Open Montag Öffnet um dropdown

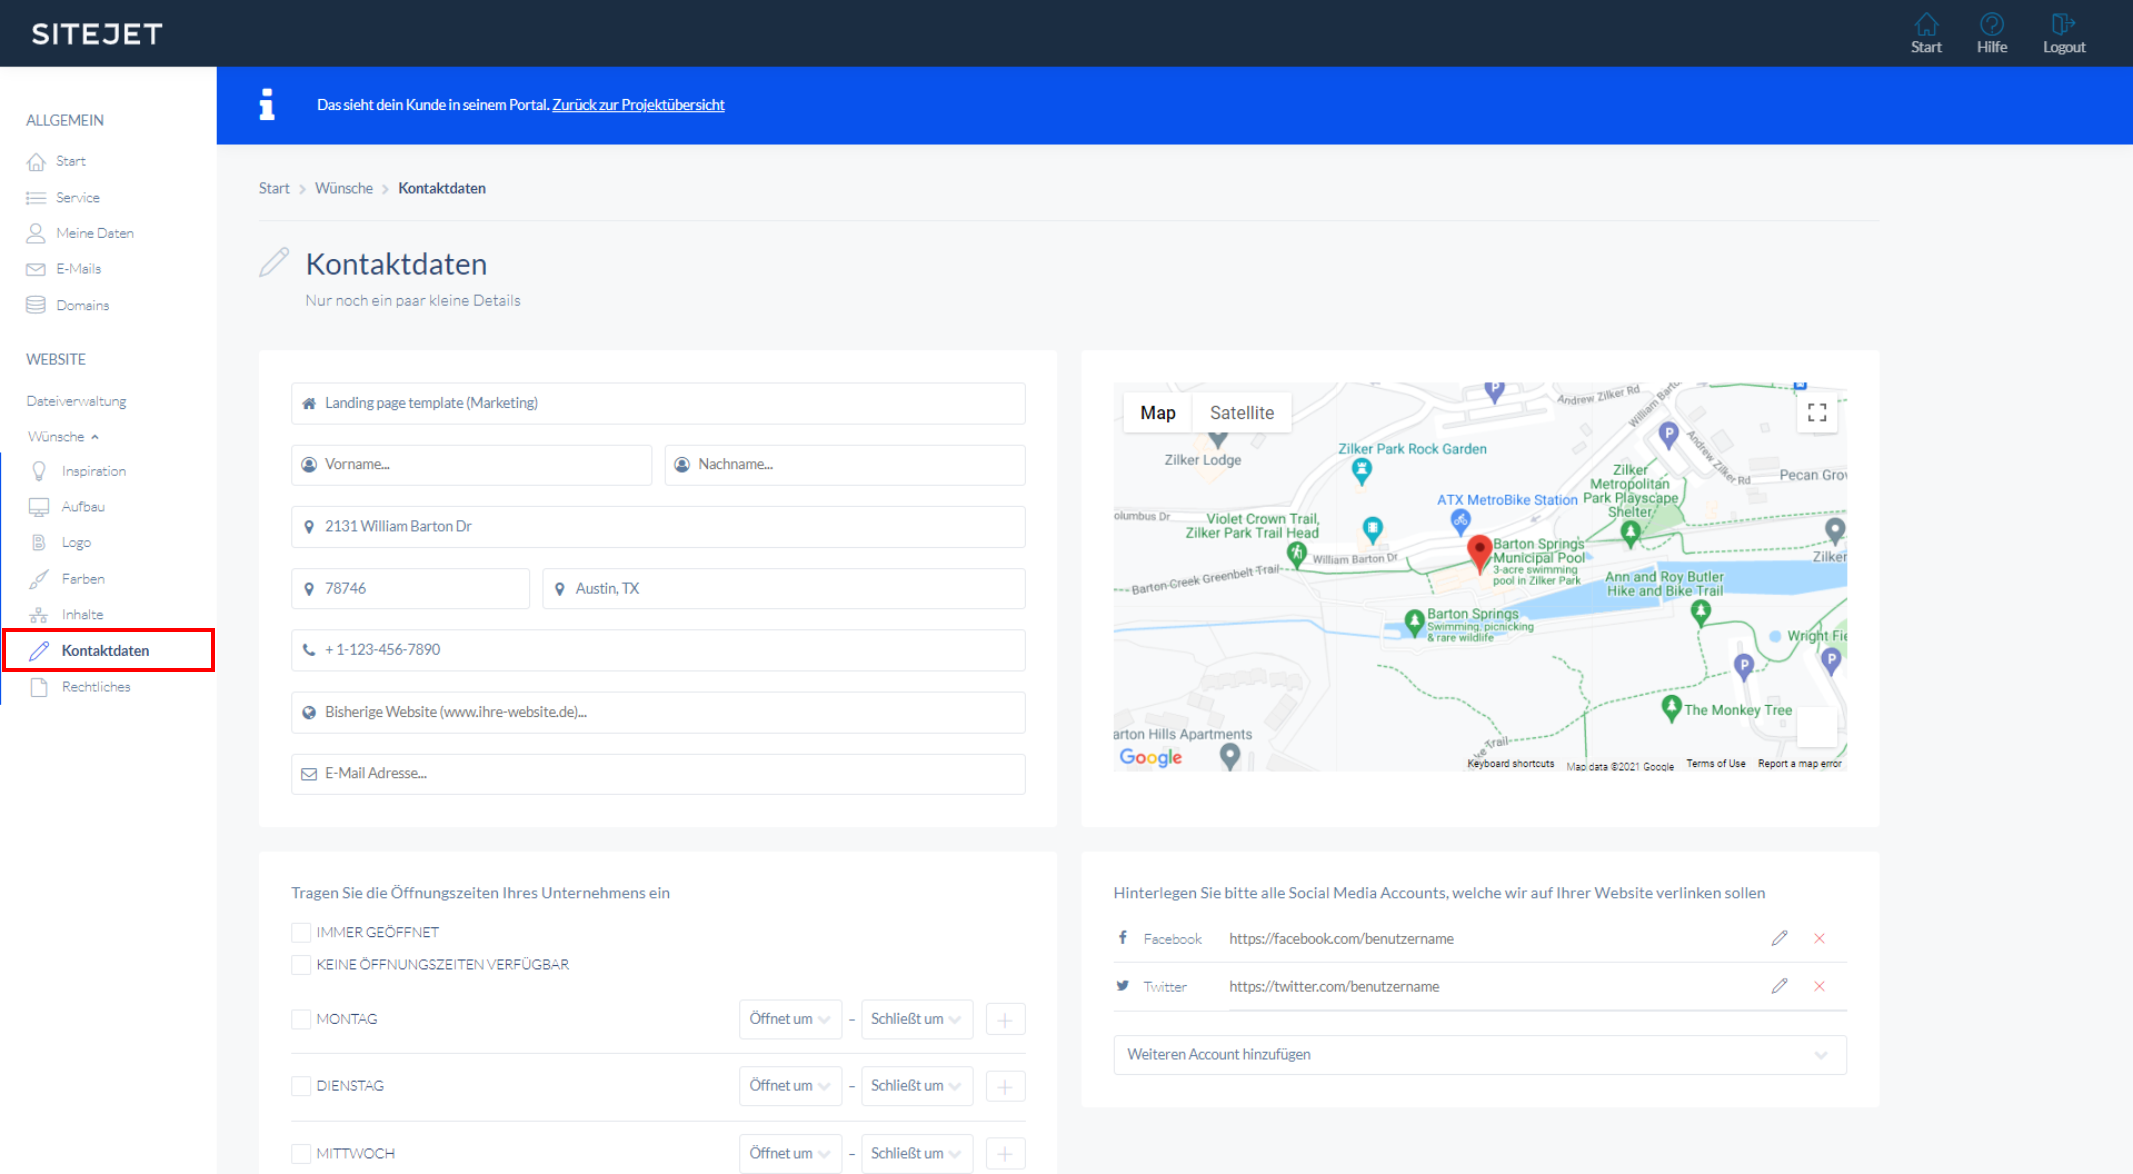tap(790, 1019)
